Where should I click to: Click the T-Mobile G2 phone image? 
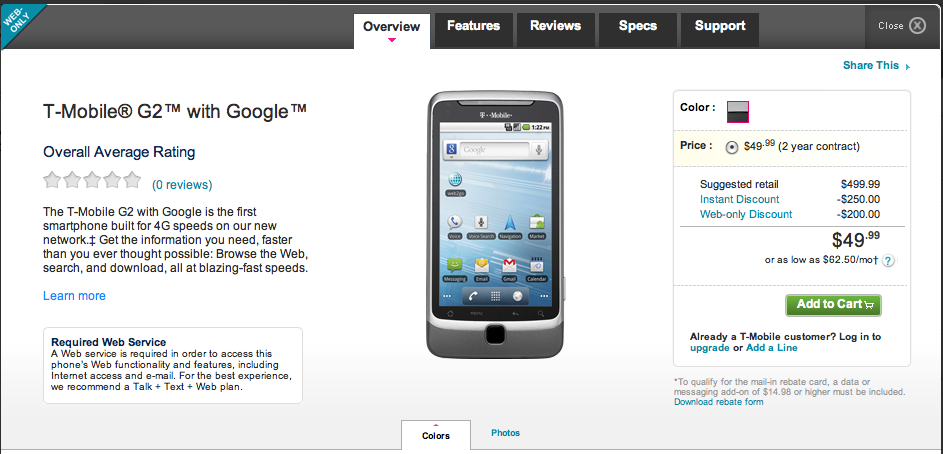496,224
